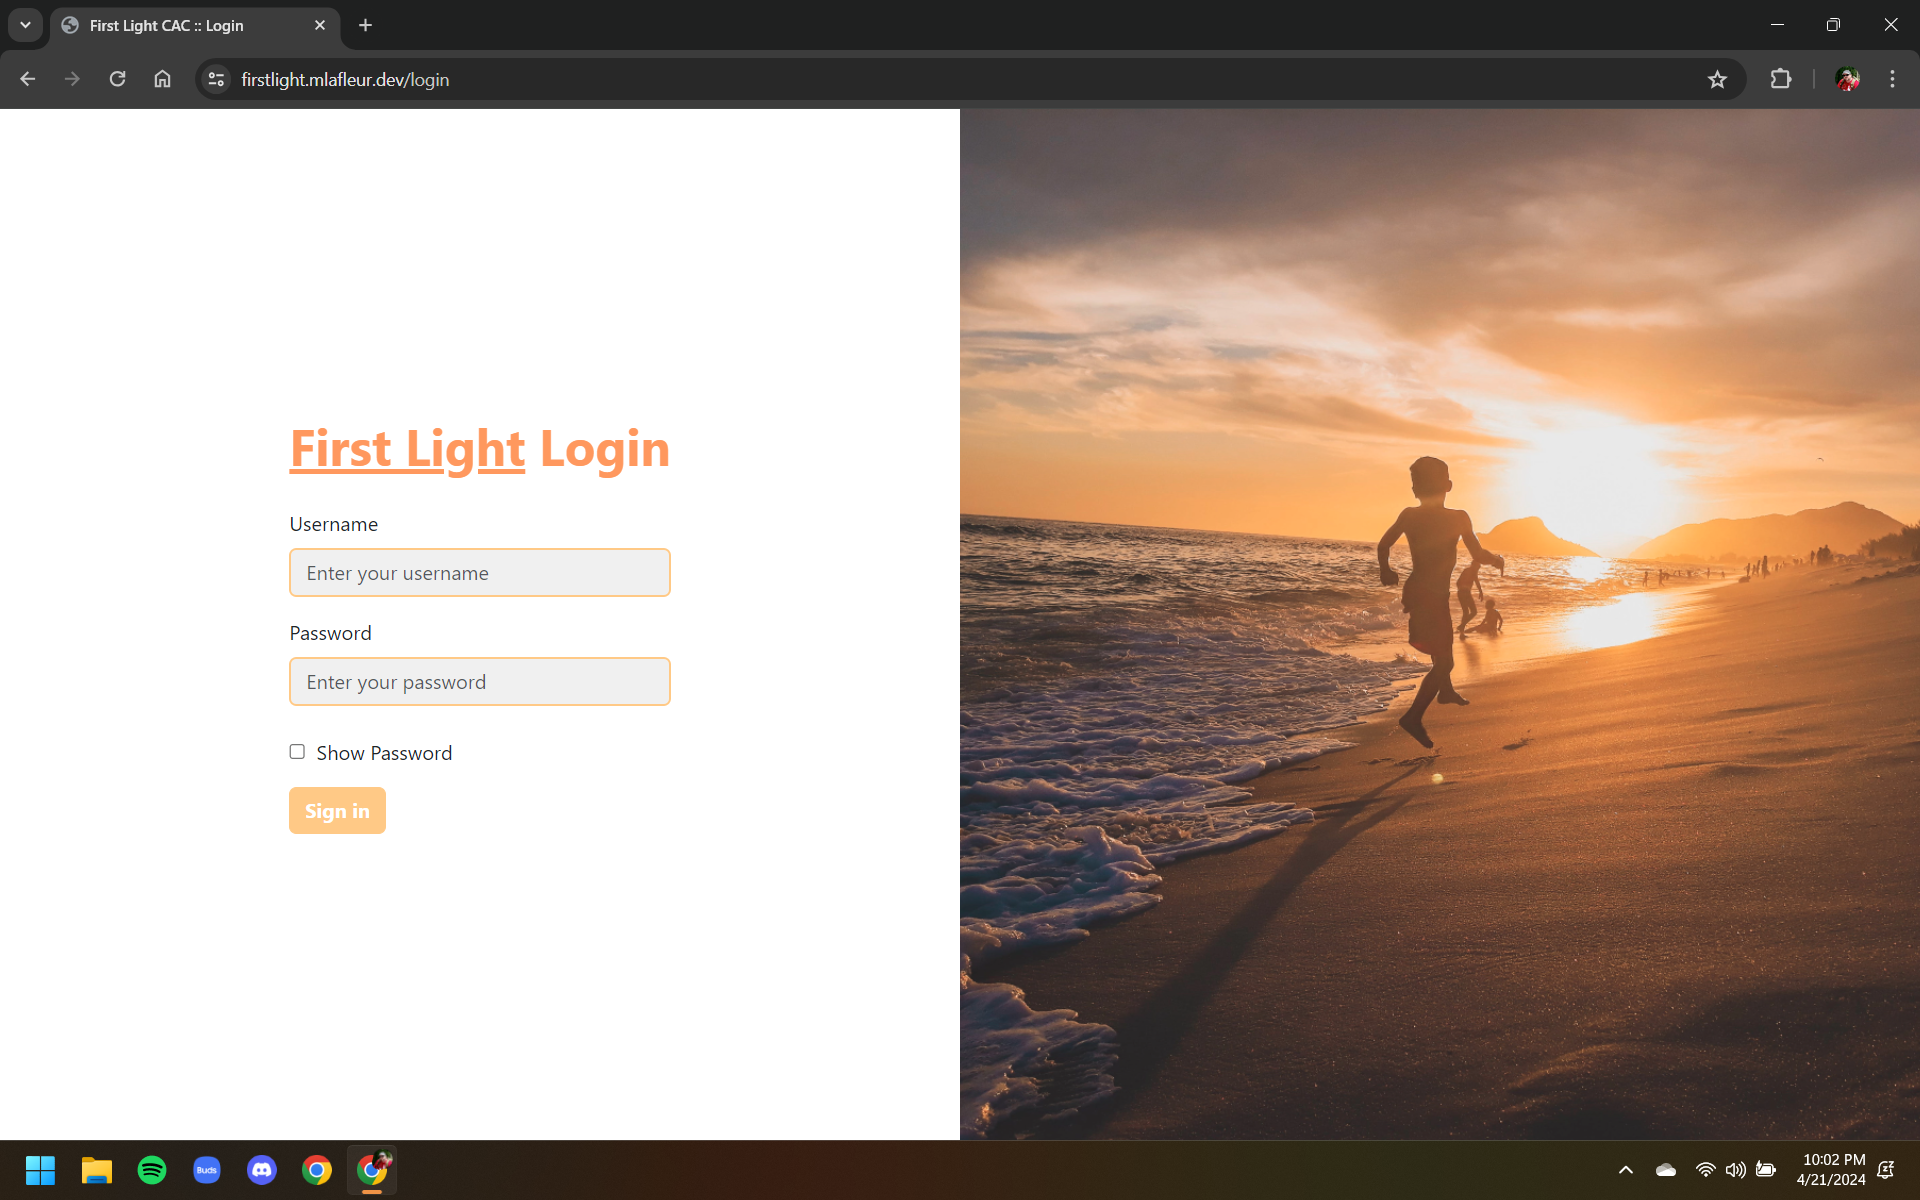View site information icon in address bar
This screenshot has height=1200, width=1920.
click(x=216, y=79)
